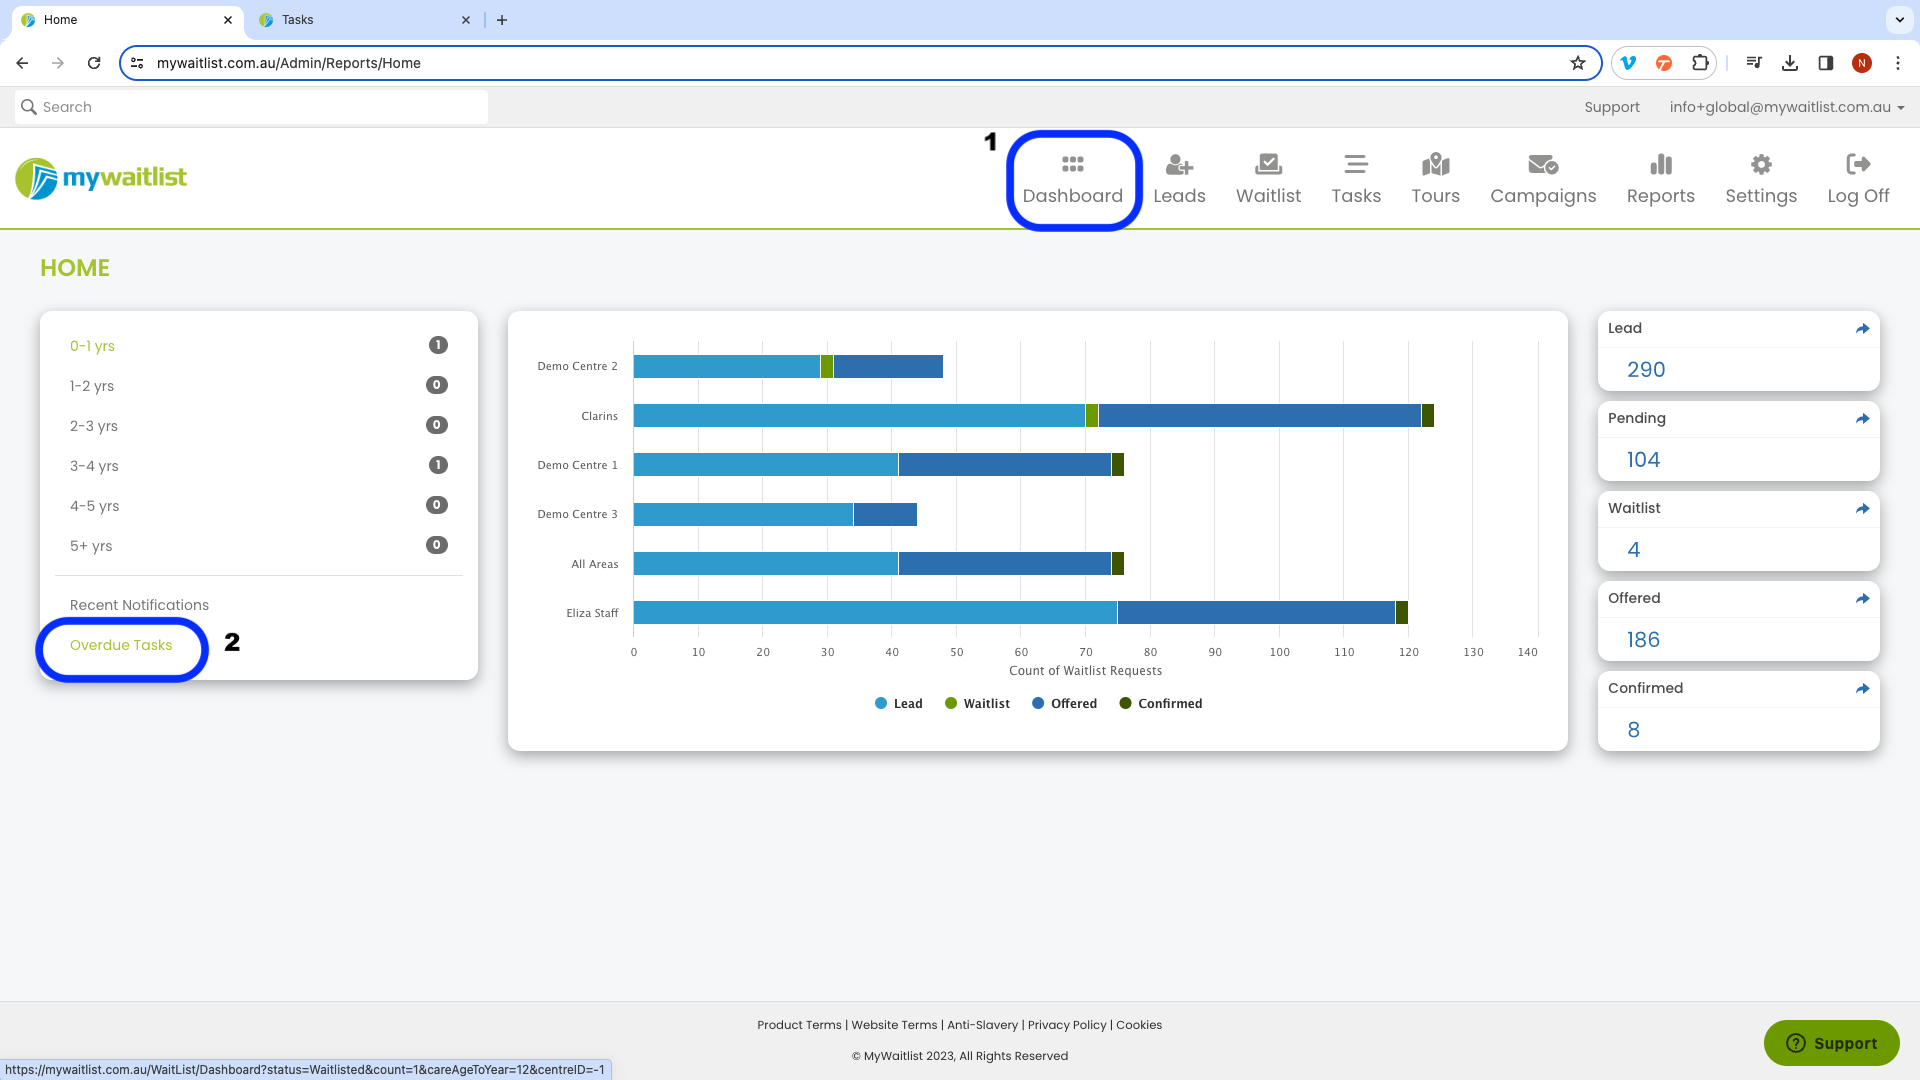
Task: Click the Log Off exit icon
Action: (x=1857, y=164)
